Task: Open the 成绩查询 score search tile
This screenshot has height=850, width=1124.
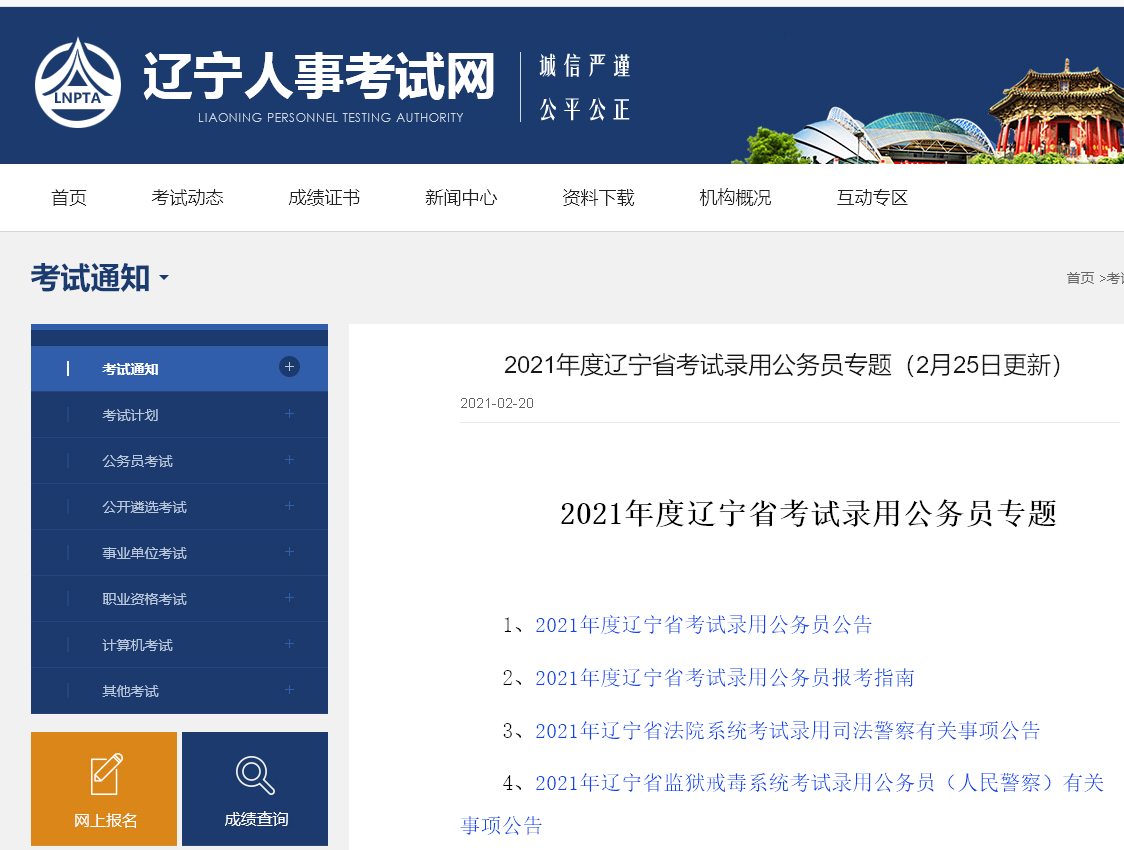Action: (x=255, y=789)
